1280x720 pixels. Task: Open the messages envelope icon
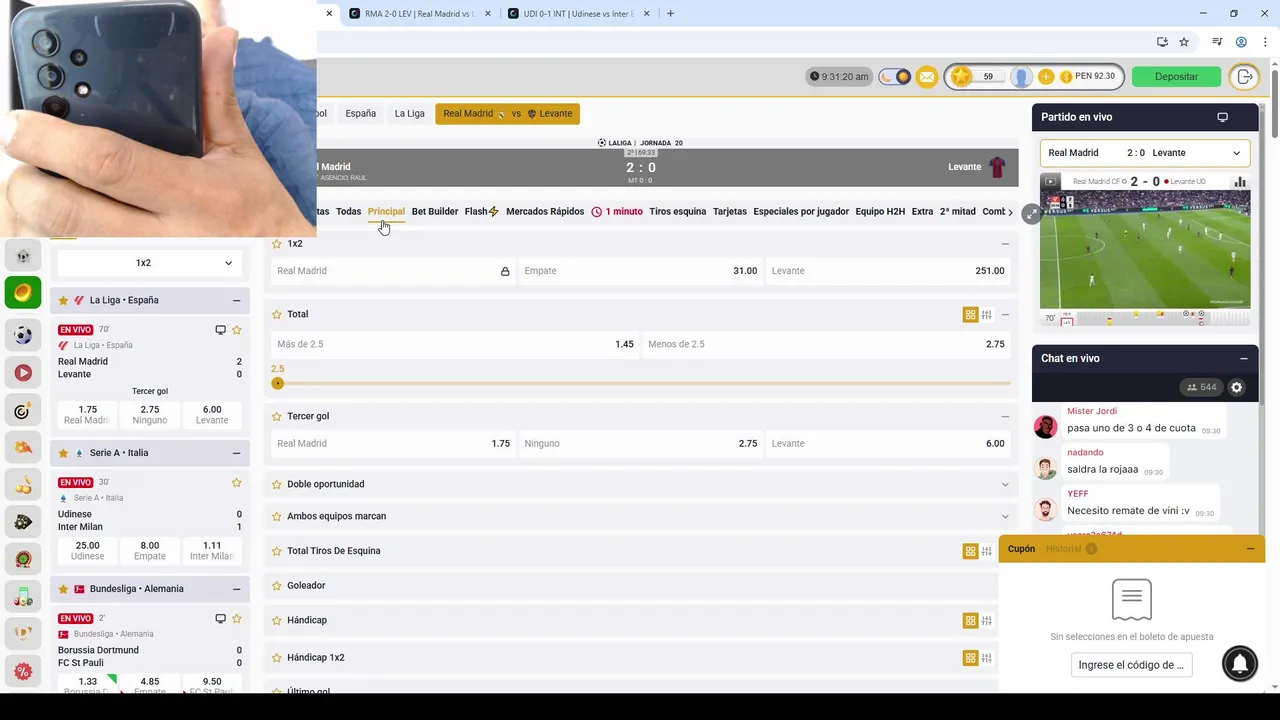[x=927, y=77]
